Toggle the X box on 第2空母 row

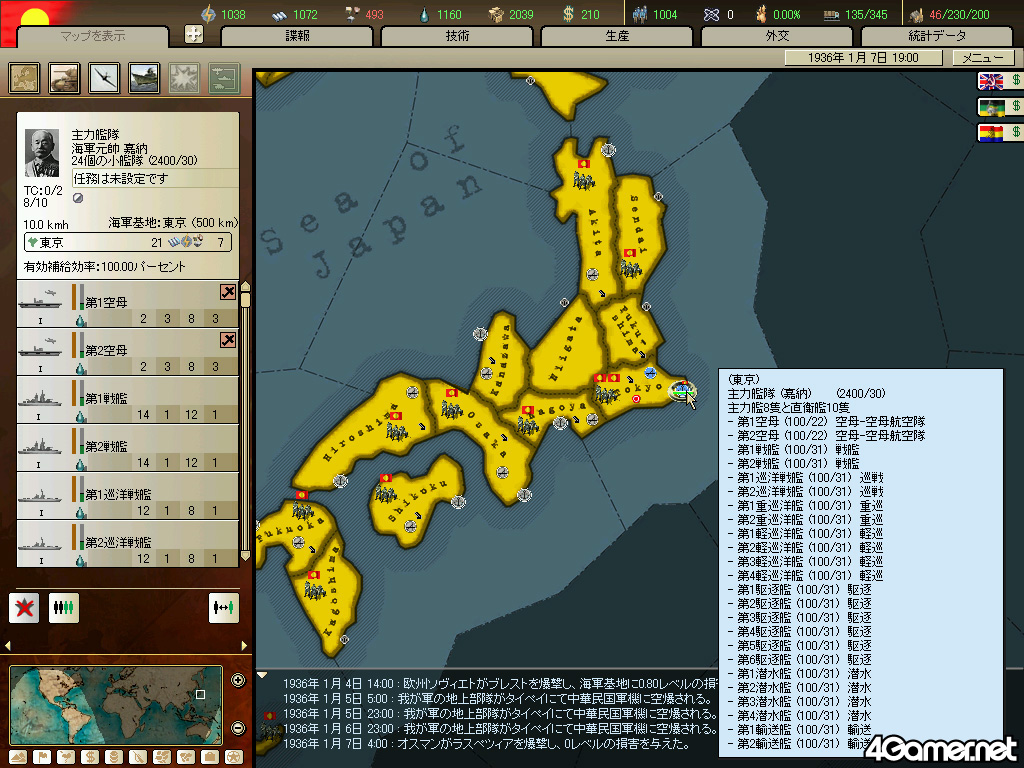(x=228, y=340)
